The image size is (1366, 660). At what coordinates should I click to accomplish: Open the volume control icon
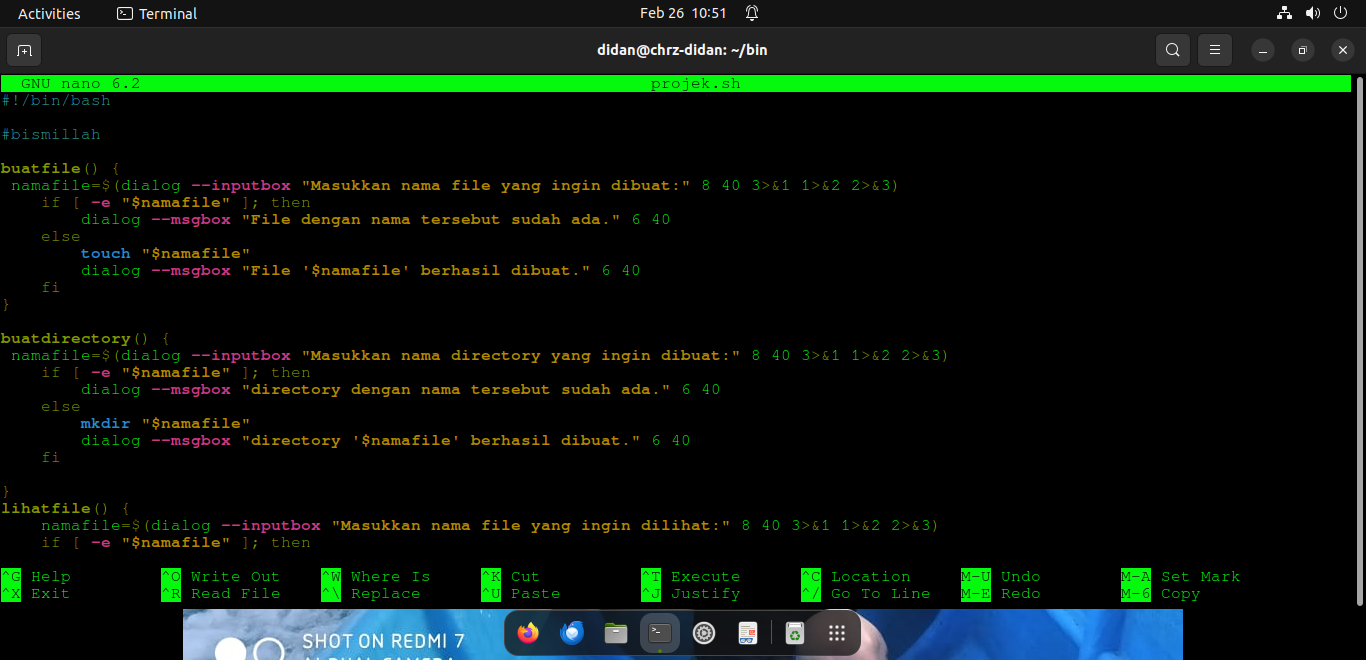pyautogui.click(x=1313, y=13)
